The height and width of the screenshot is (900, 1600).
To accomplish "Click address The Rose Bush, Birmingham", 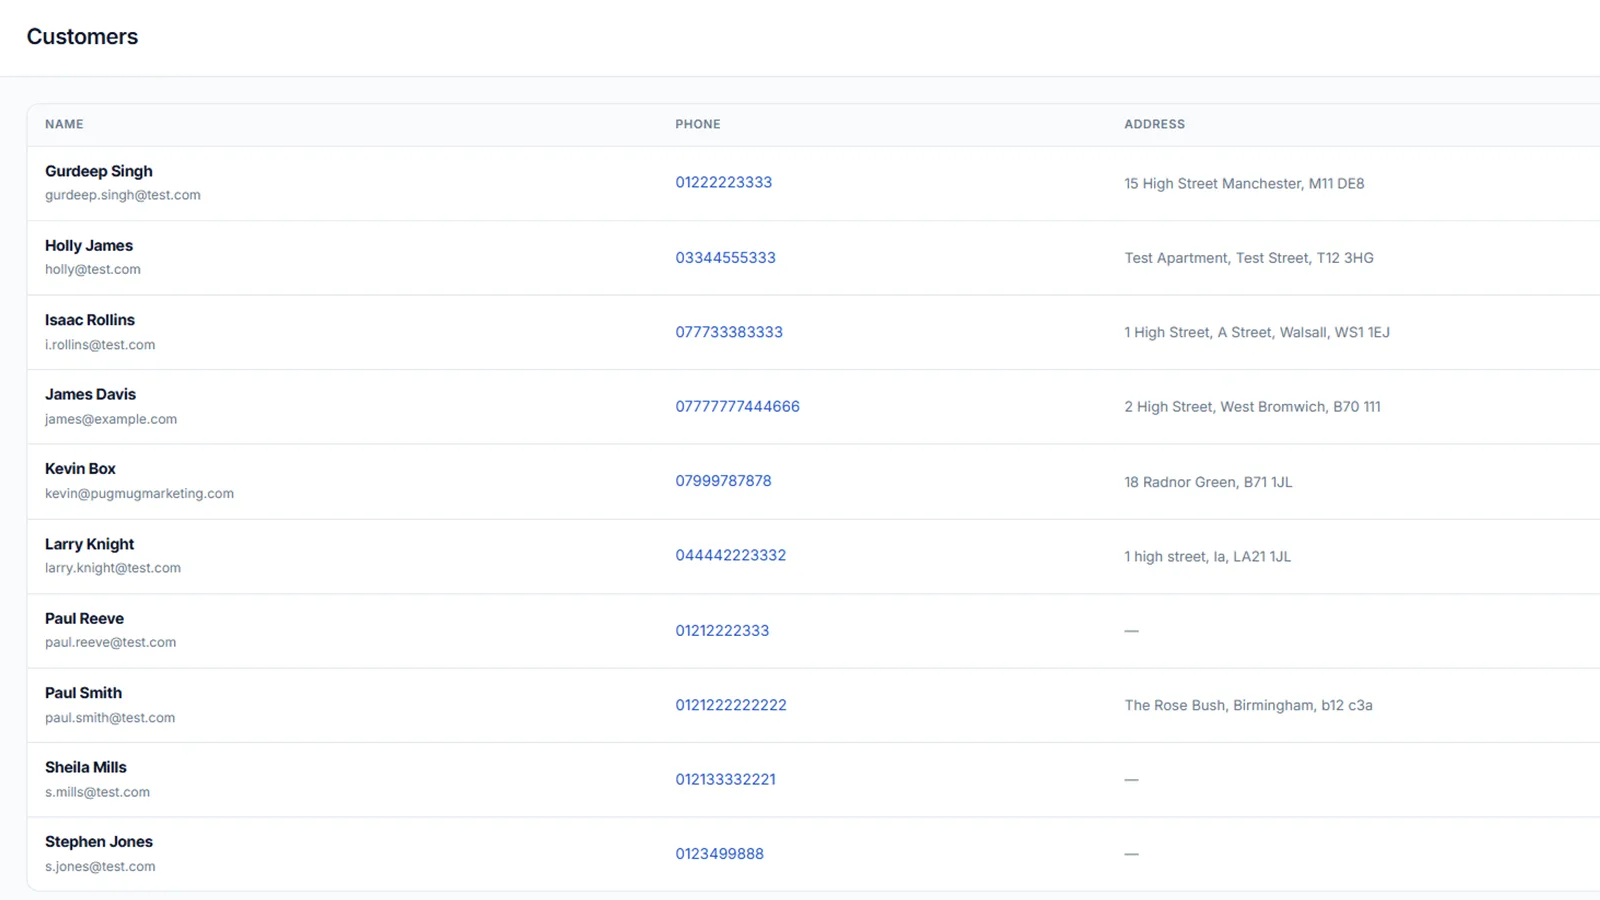I will coord(1248,705).
